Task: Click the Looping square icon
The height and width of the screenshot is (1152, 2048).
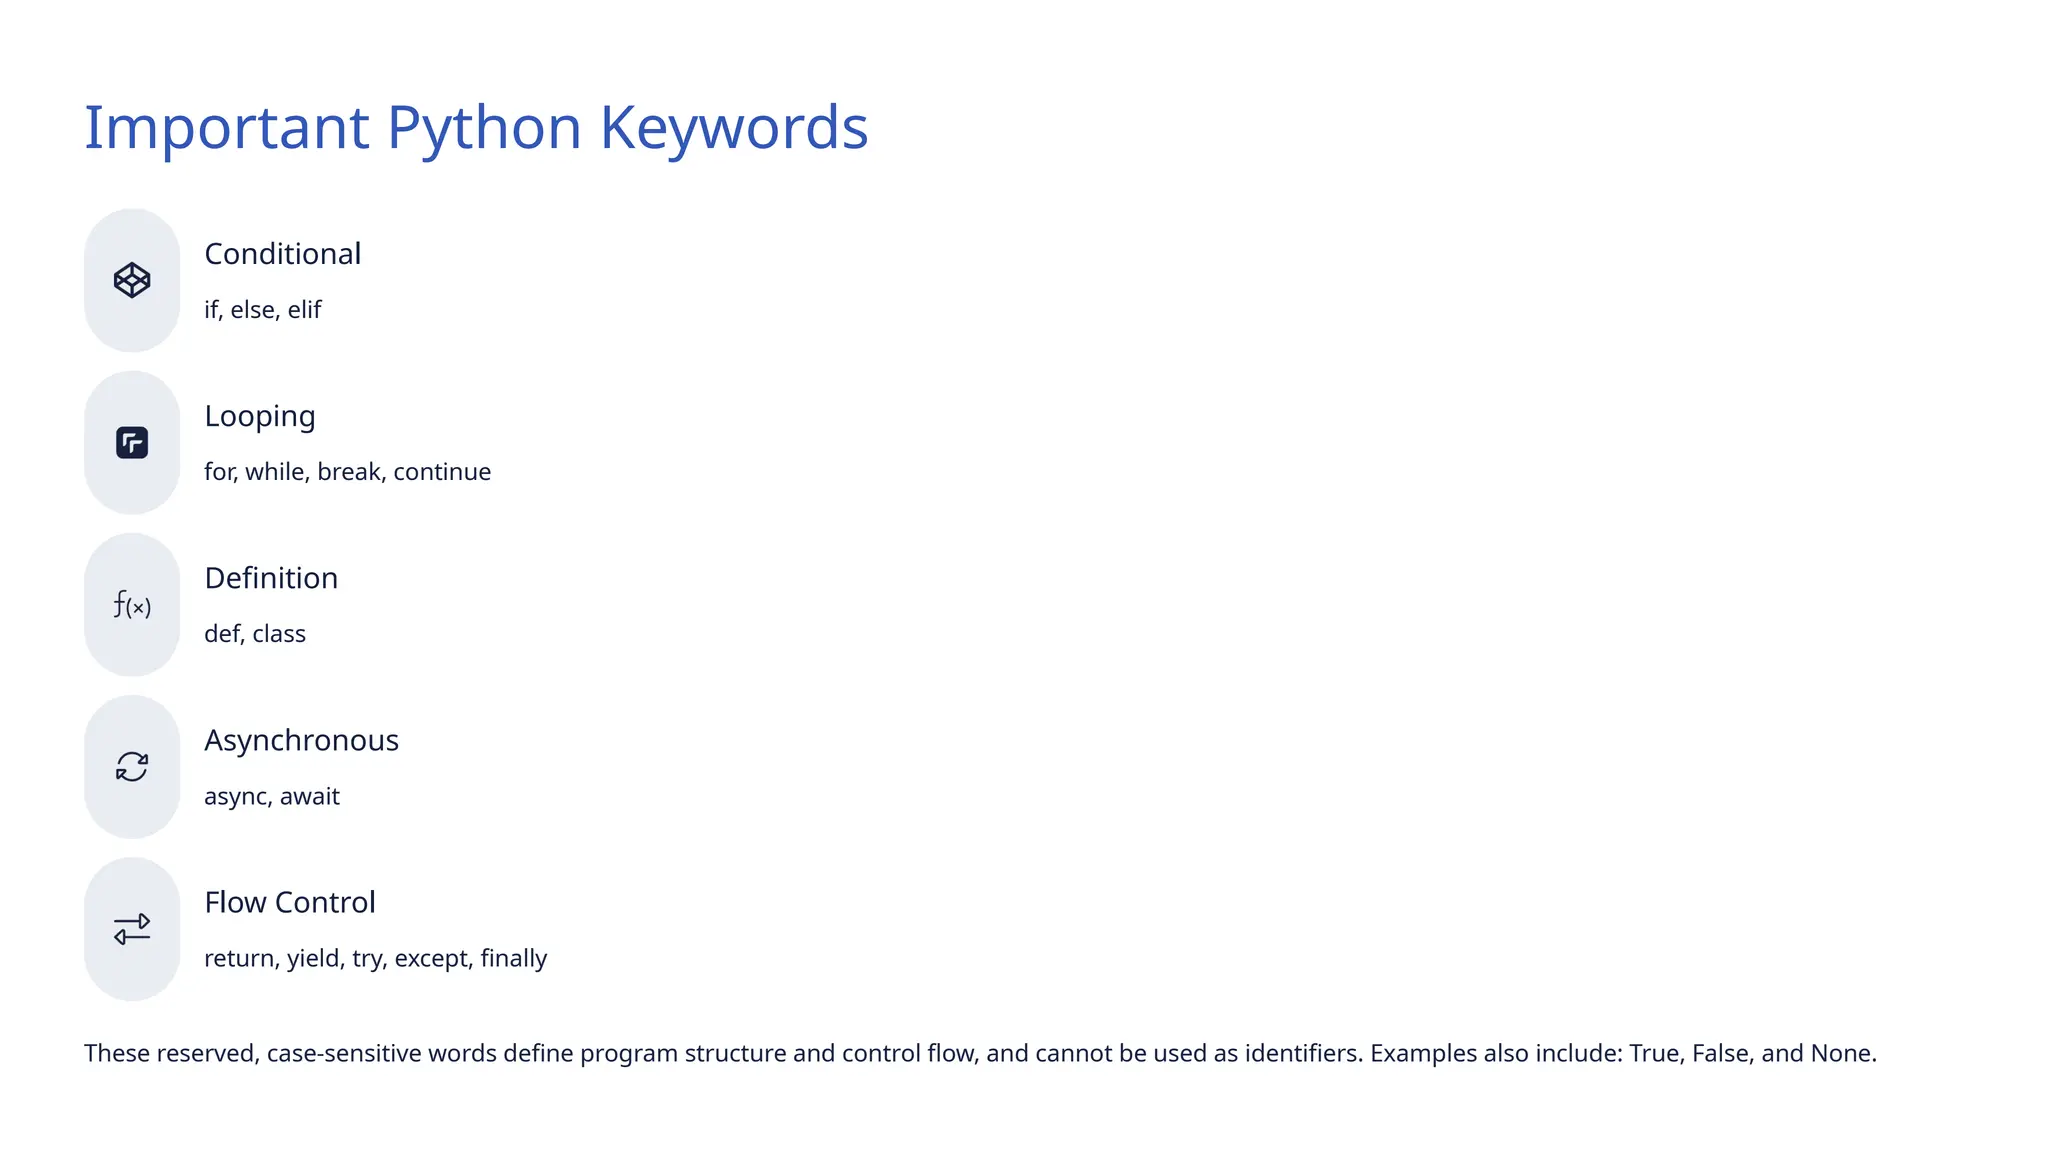Action: pos(132,443)
